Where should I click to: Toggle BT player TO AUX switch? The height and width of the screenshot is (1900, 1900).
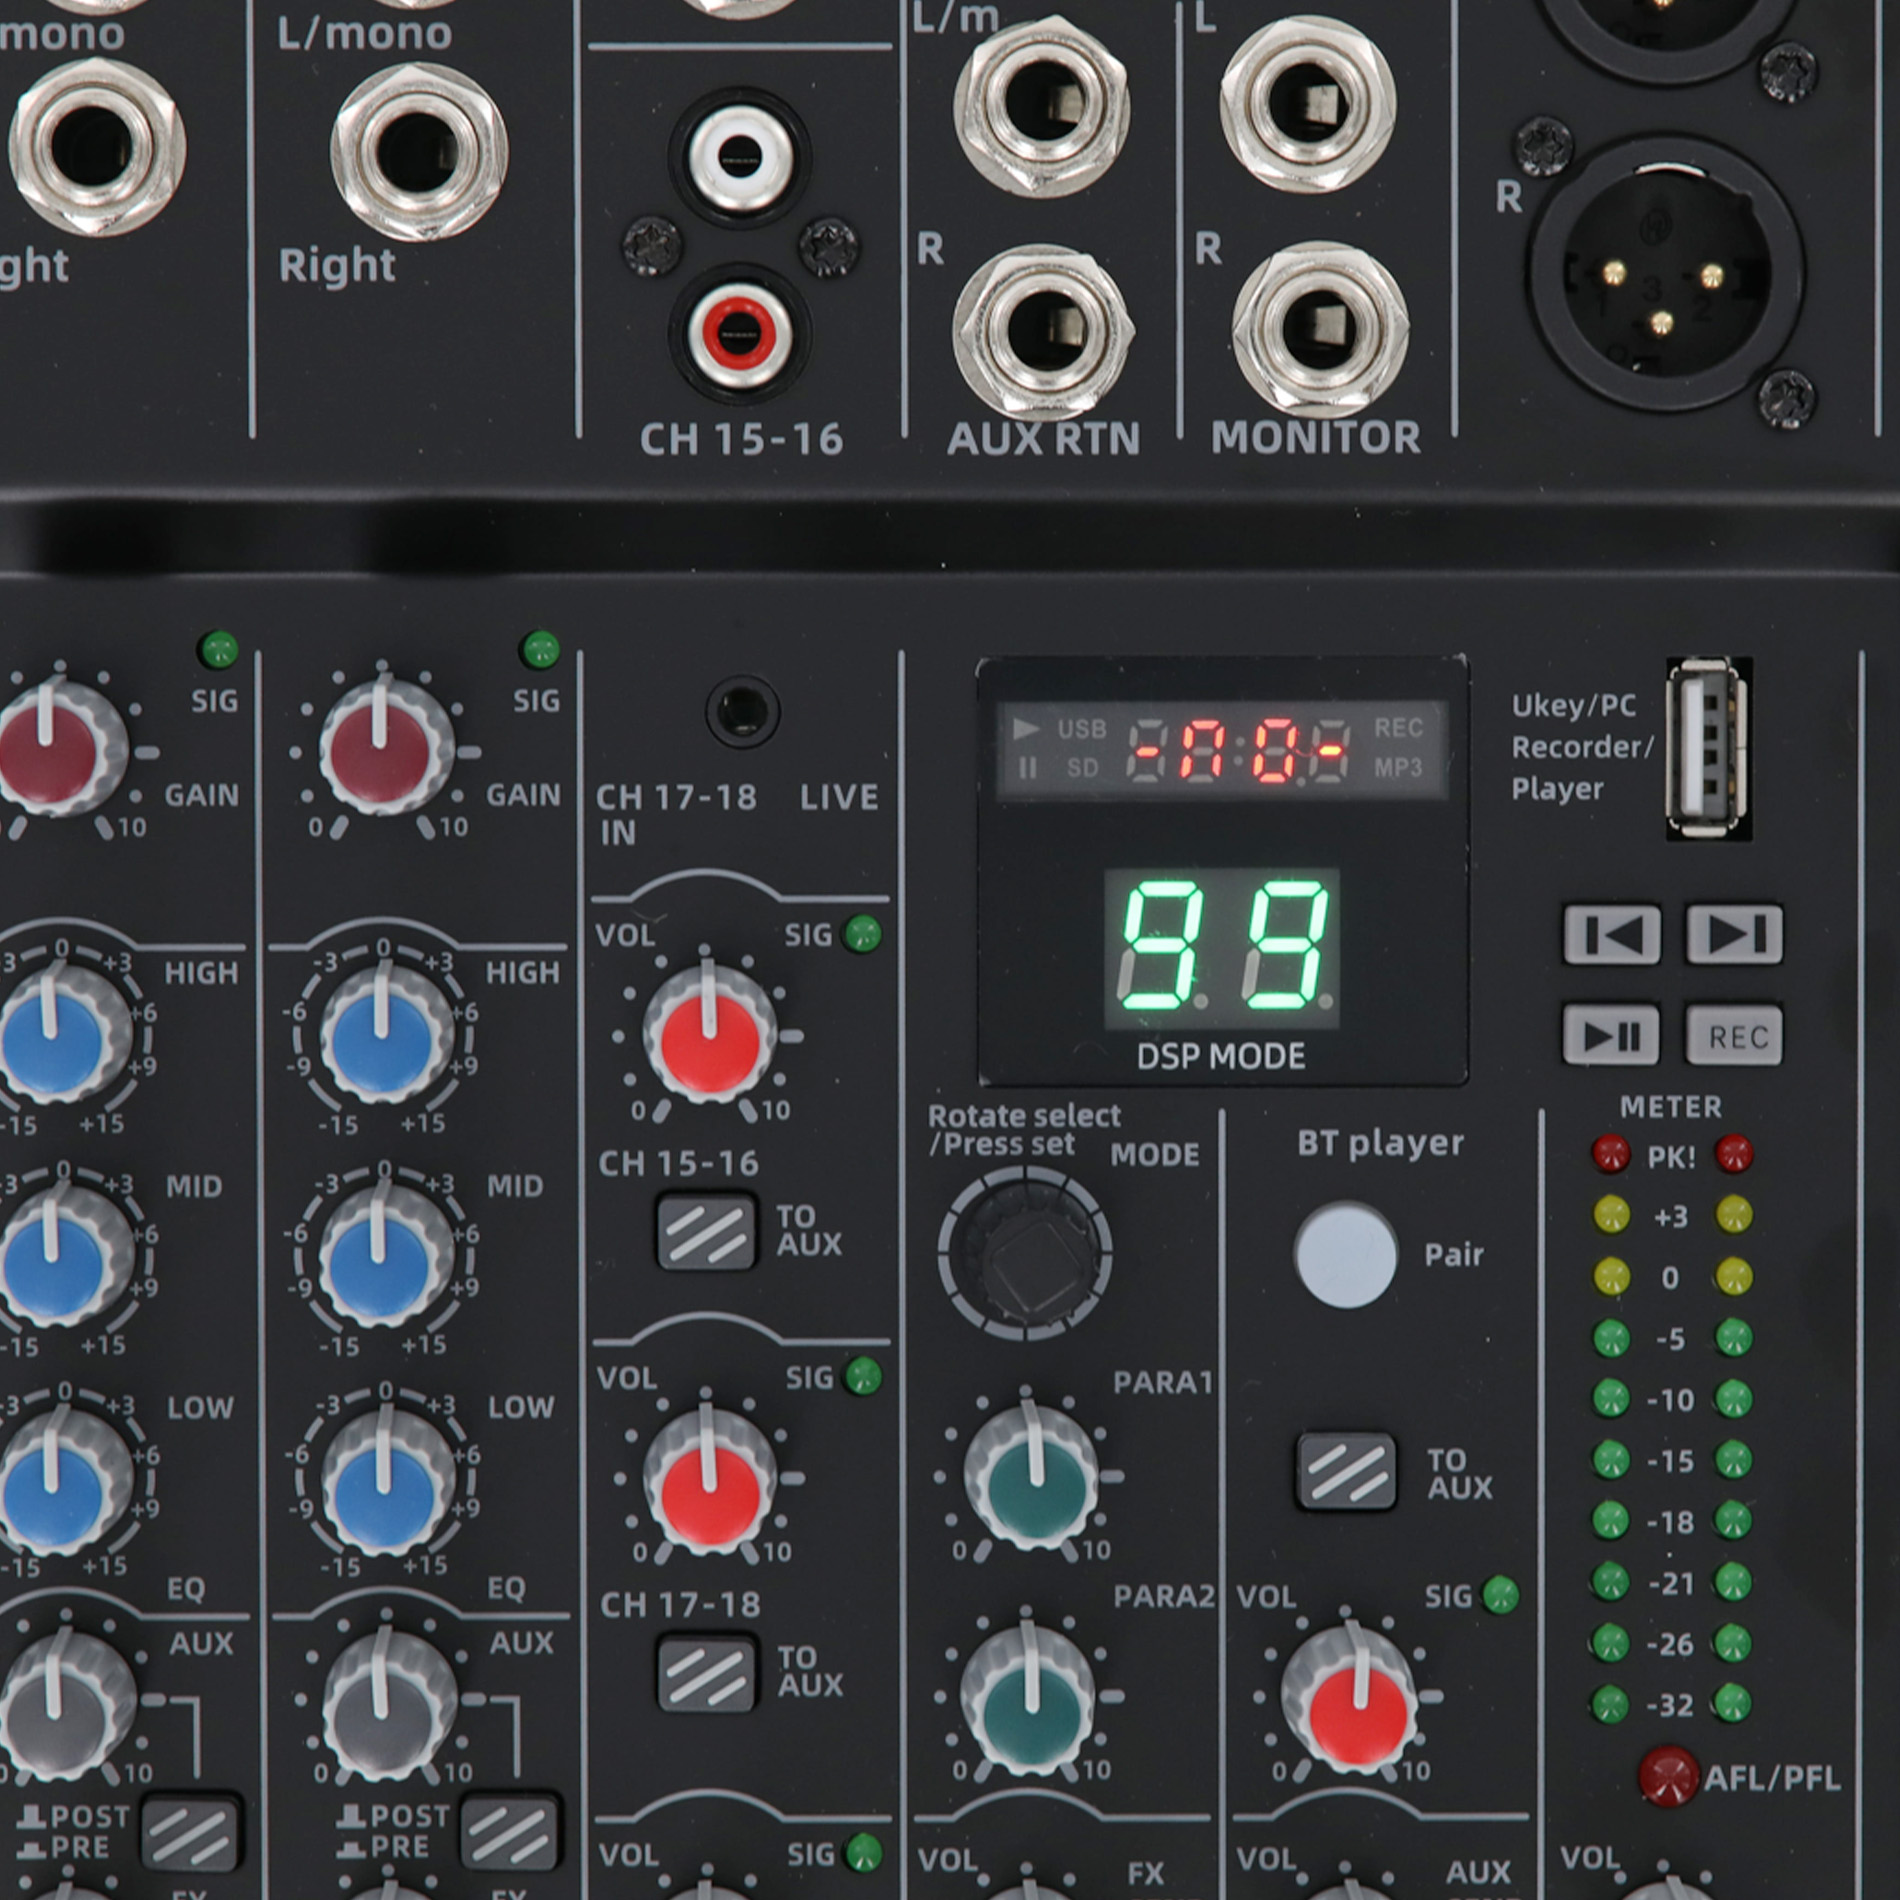pyautogui.click(x=1345, y=1471)
